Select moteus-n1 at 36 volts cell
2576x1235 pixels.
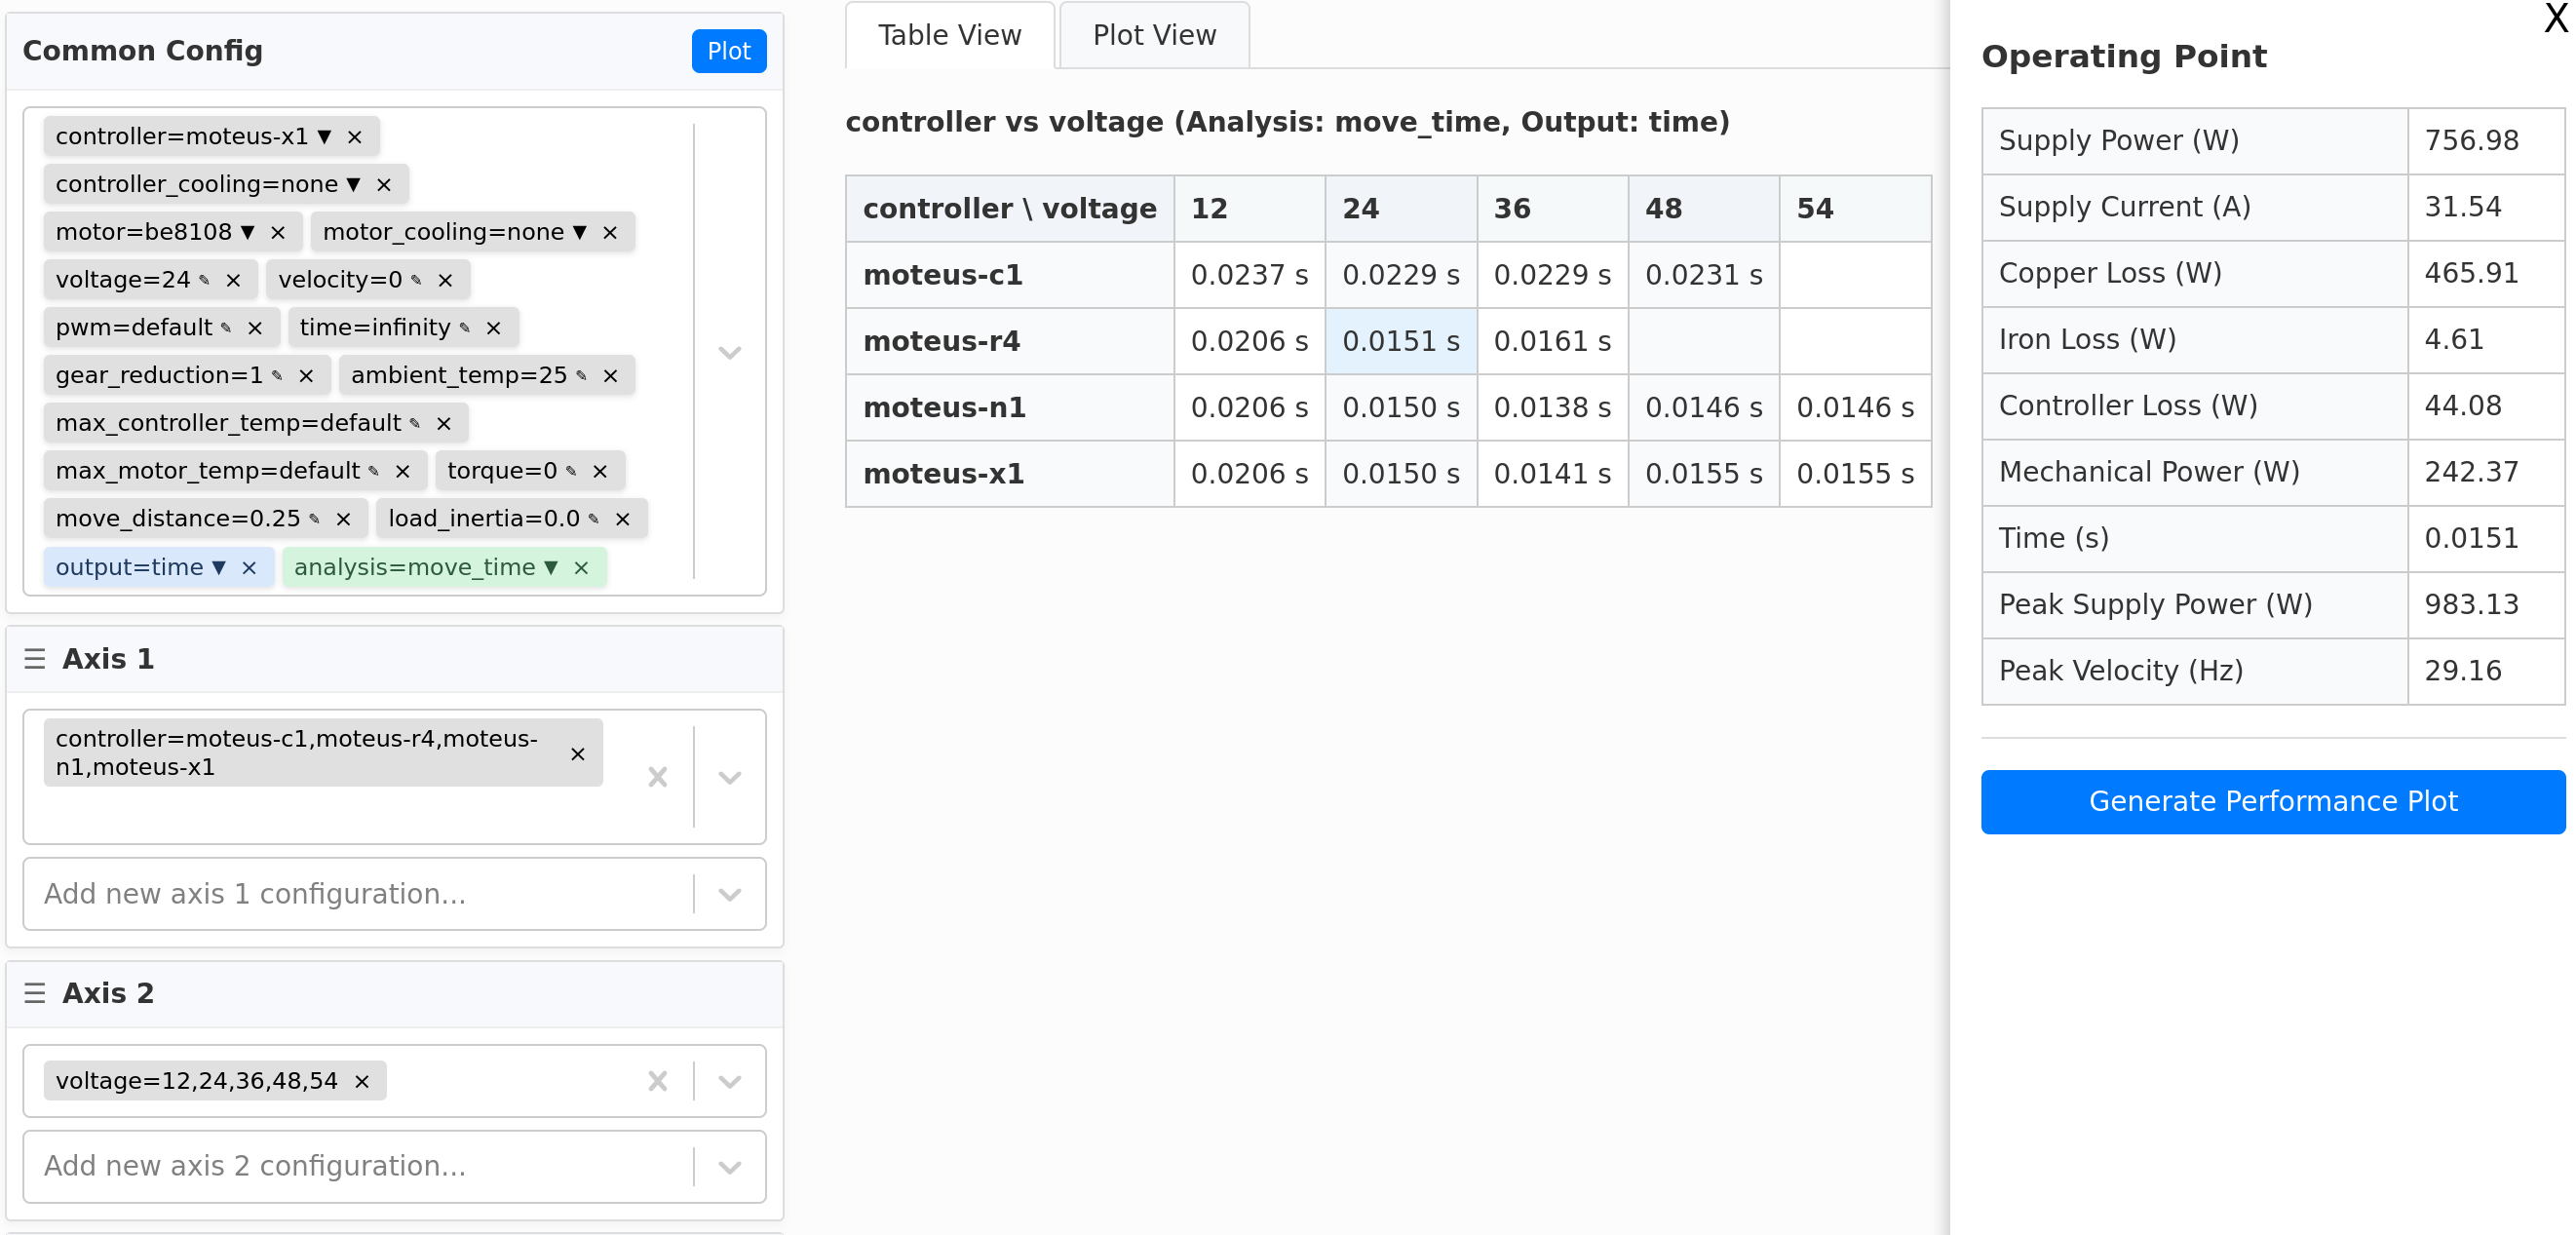(x=1551, y=408)
